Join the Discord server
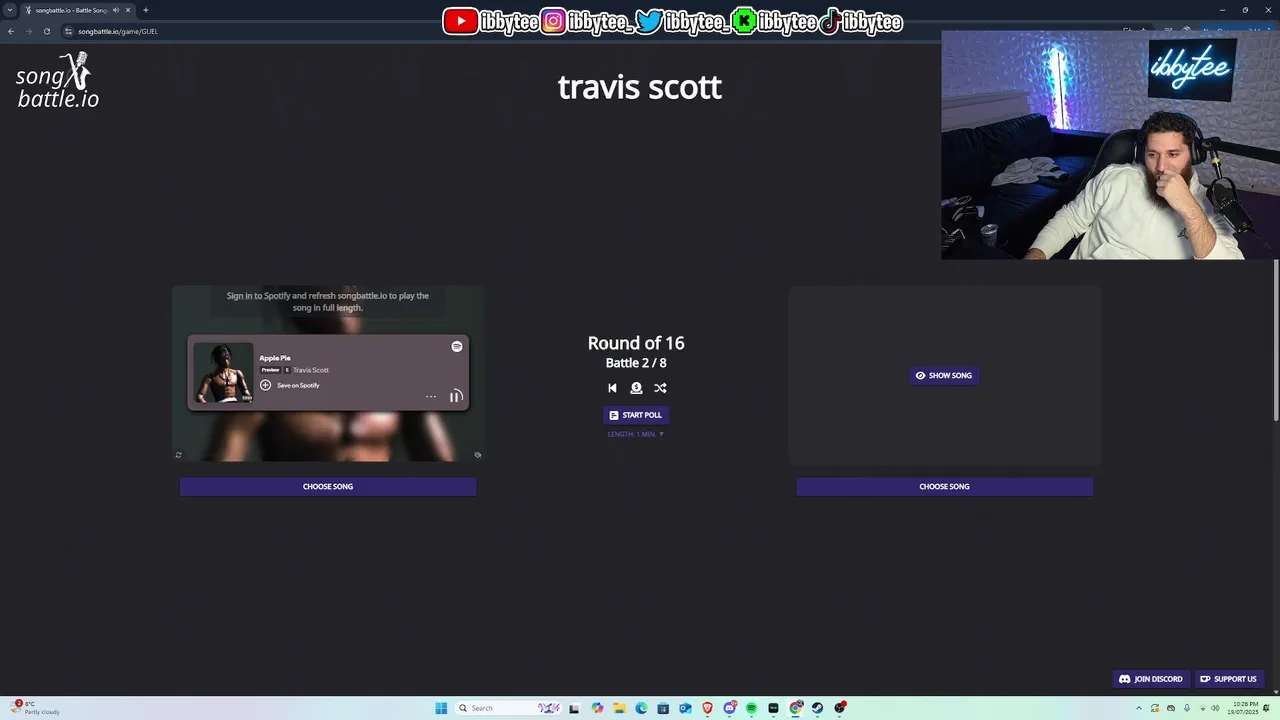1280x720 pixels. pos(1151,679)
